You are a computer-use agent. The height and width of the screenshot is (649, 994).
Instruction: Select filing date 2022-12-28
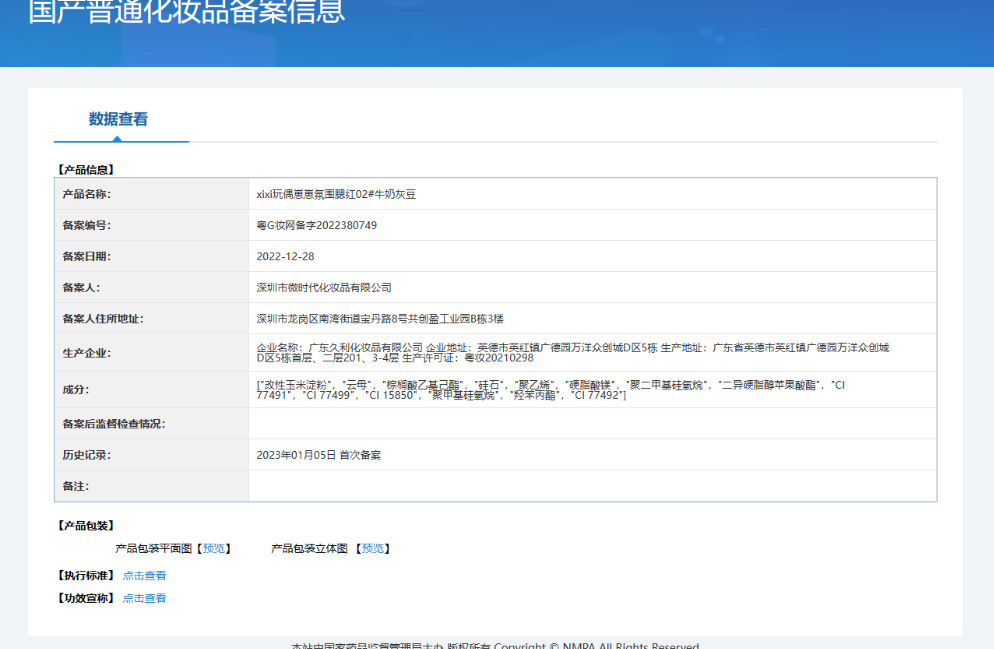click(285, 257)
